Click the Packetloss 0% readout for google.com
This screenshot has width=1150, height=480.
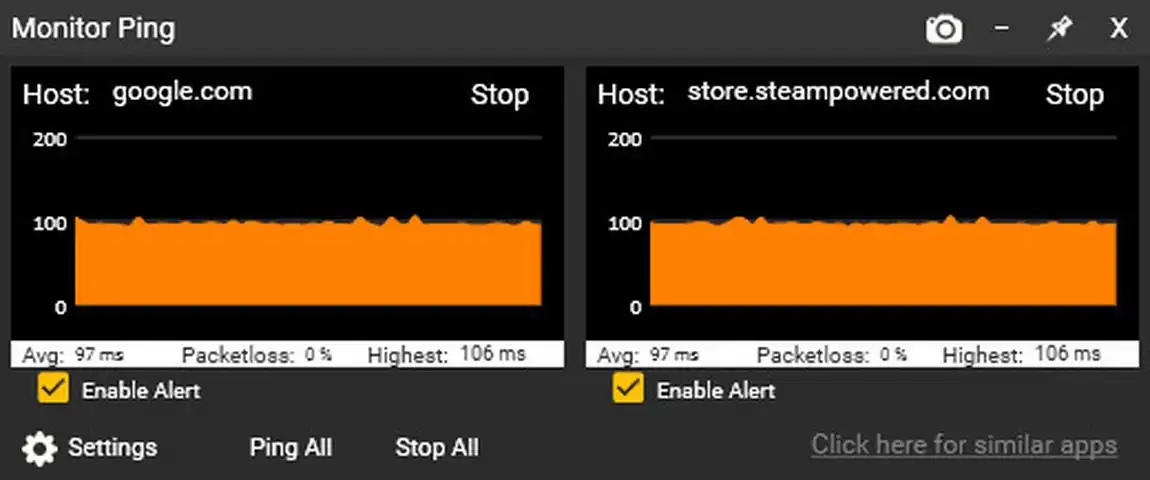pos(318,354)
